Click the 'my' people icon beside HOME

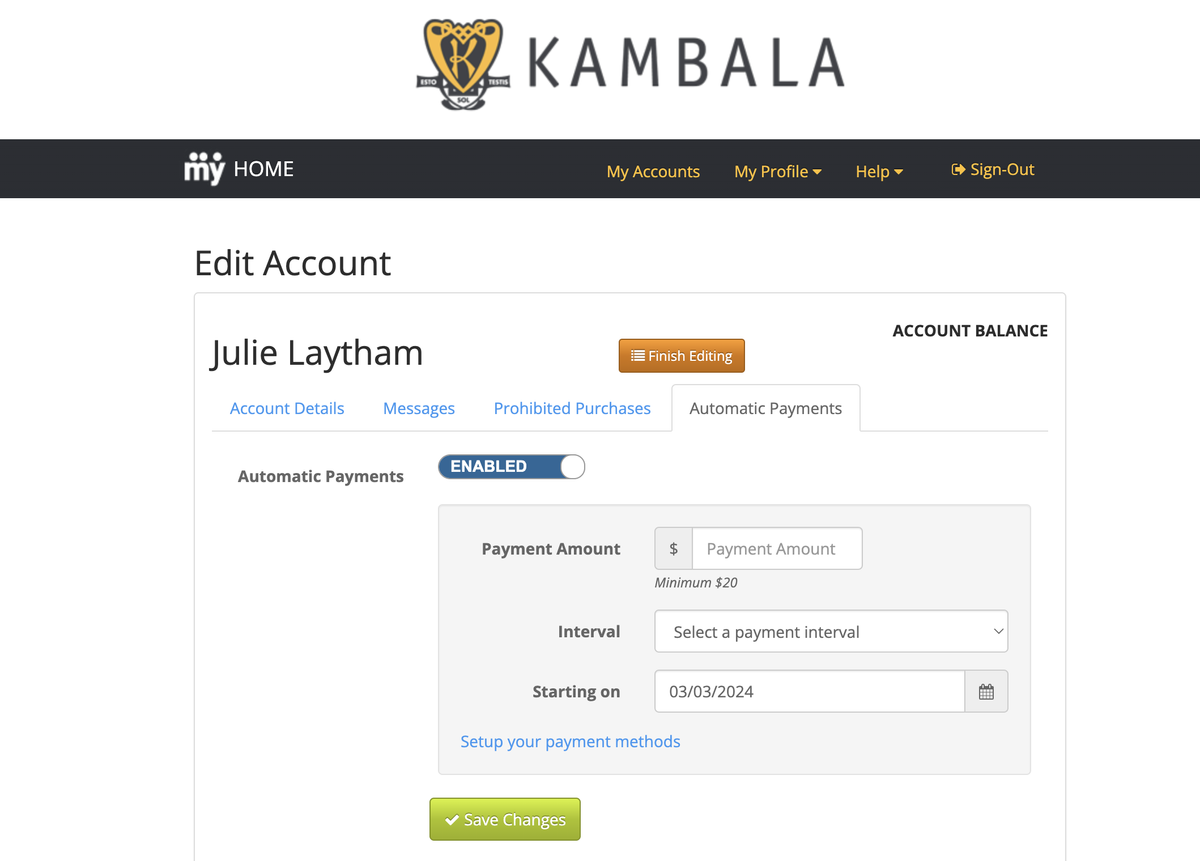click(x=204, y=169)
